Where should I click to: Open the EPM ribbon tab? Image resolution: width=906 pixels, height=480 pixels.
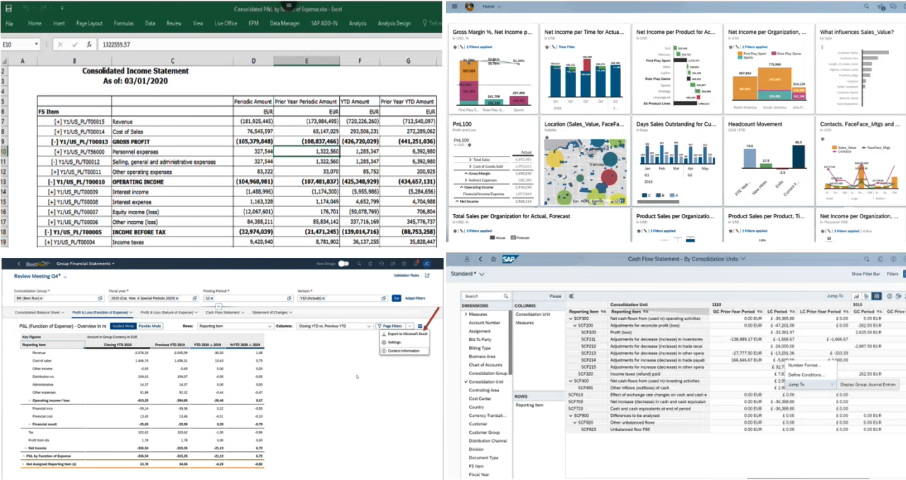(x=254, y=23)
